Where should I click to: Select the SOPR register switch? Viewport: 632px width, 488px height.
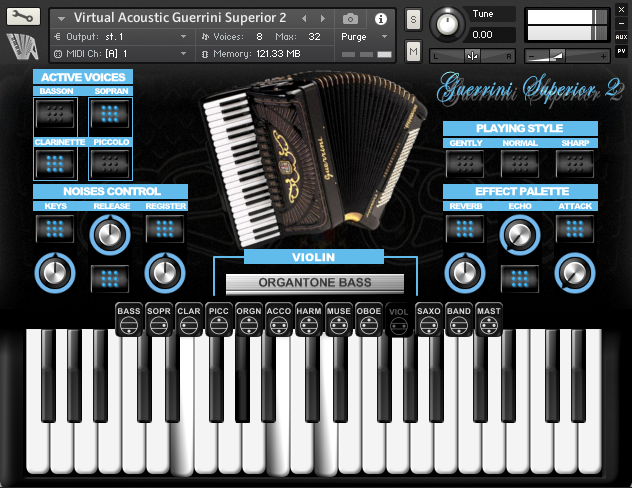pos(159,319)
